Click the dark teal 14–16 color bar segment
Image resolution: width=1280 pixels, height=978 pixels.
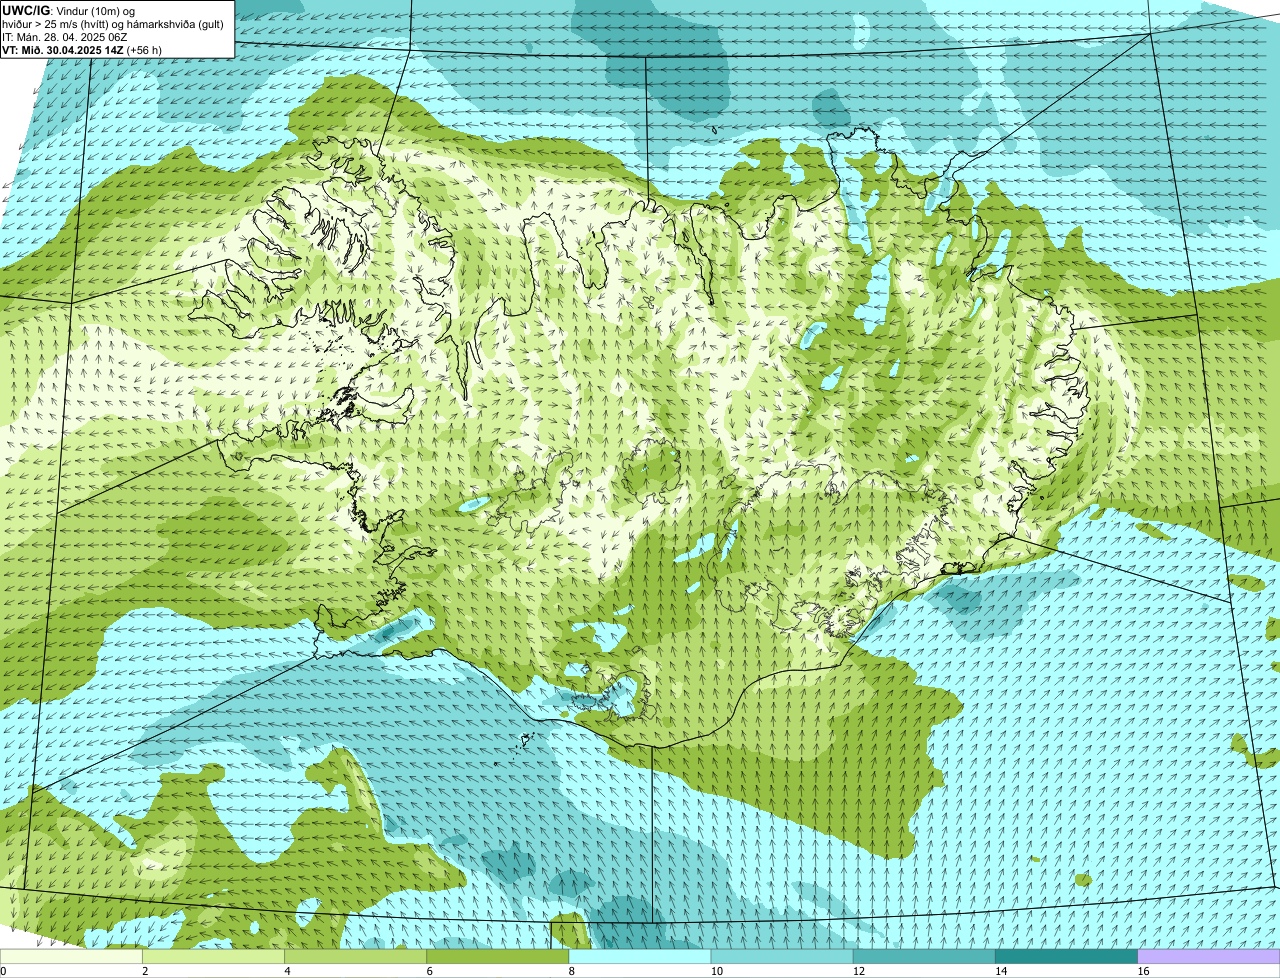1067,956
